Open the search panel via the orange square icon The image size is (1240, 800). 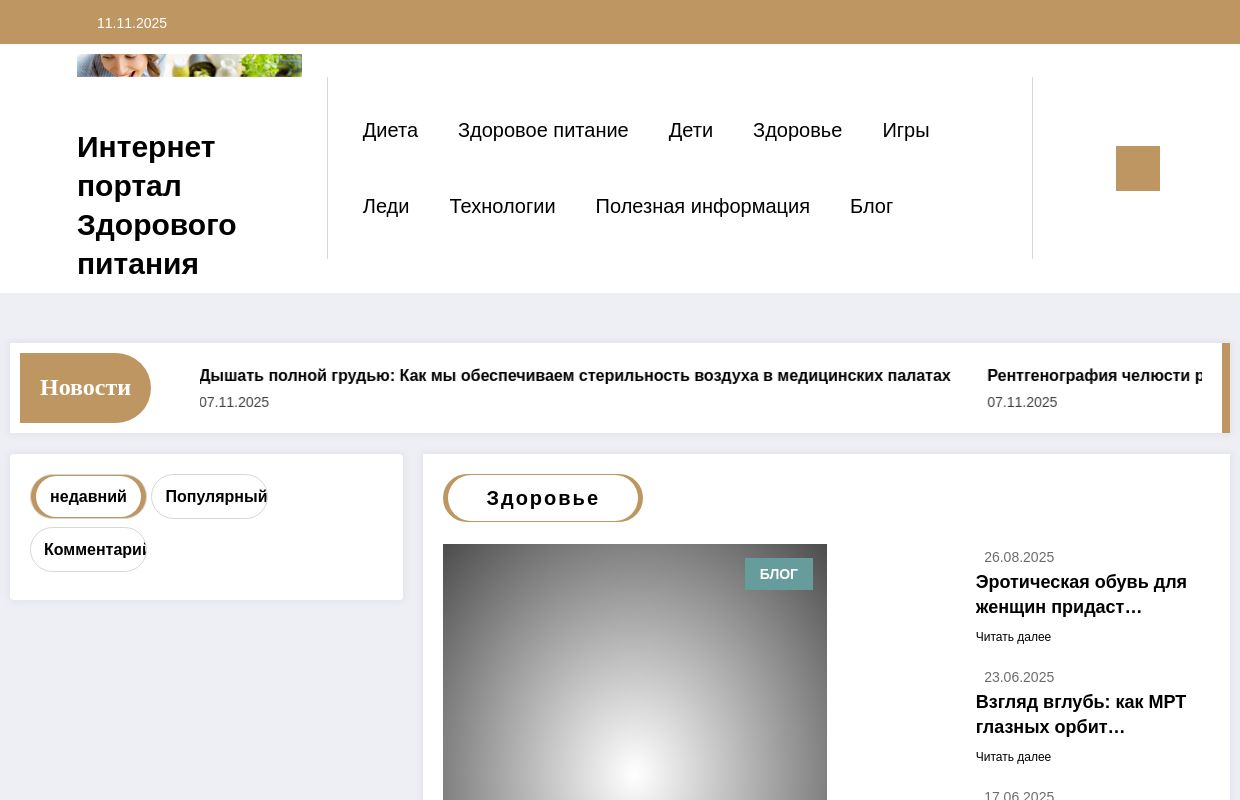1137,168
